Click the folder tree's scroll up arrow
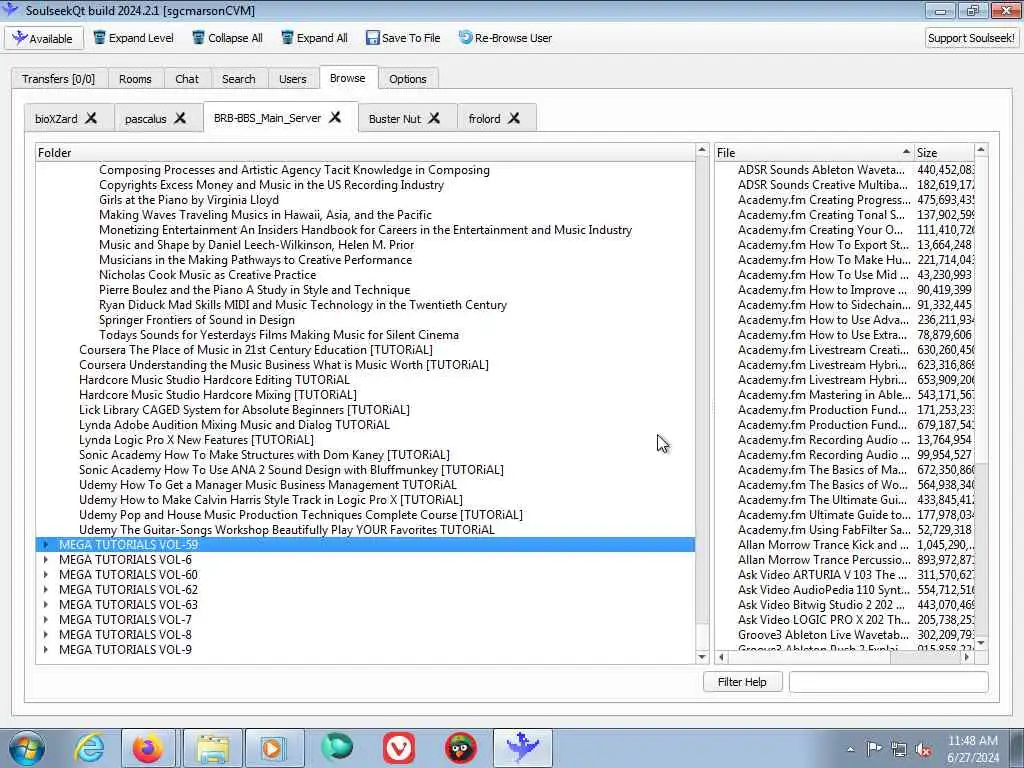Image resolution: width=1024 pixels, height=768 pixels. coord(702,150)
